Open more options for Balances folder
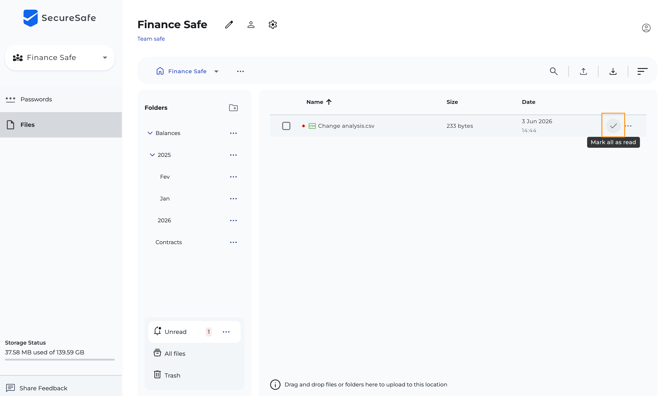Screen dimensions: 670x396 point(233,133)
